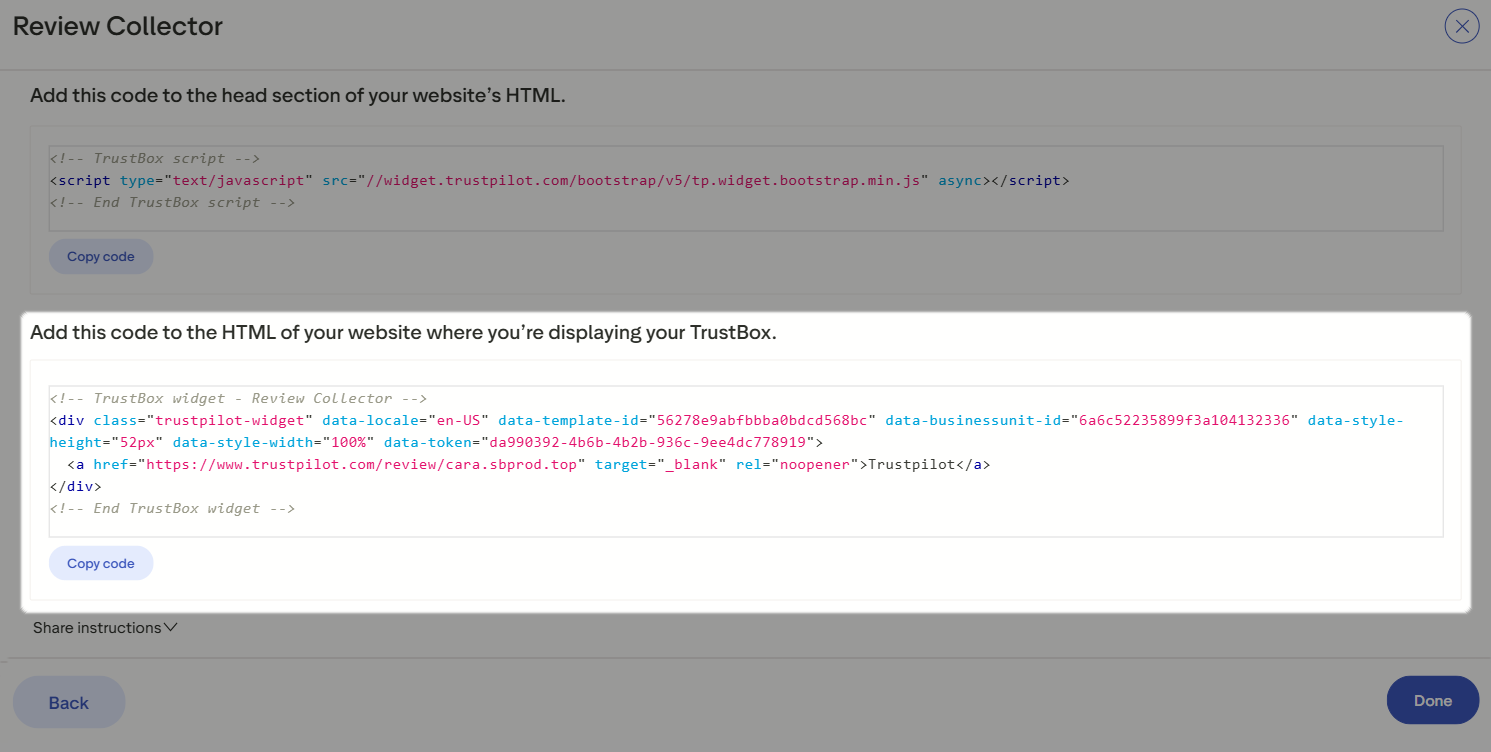Copy the TrustBox head script code
The height and width of the screenshot is (752, 1491).
101,257
